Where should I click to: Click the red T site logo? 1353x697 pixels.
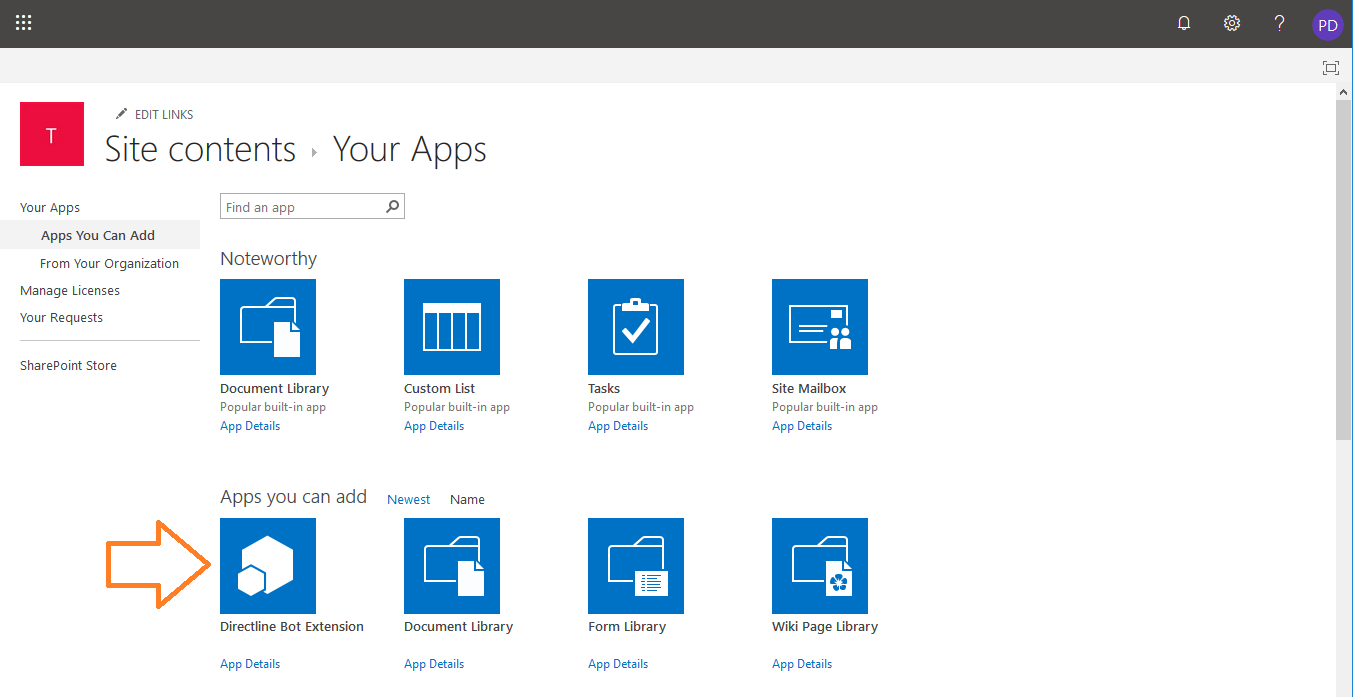click(52, 134)
